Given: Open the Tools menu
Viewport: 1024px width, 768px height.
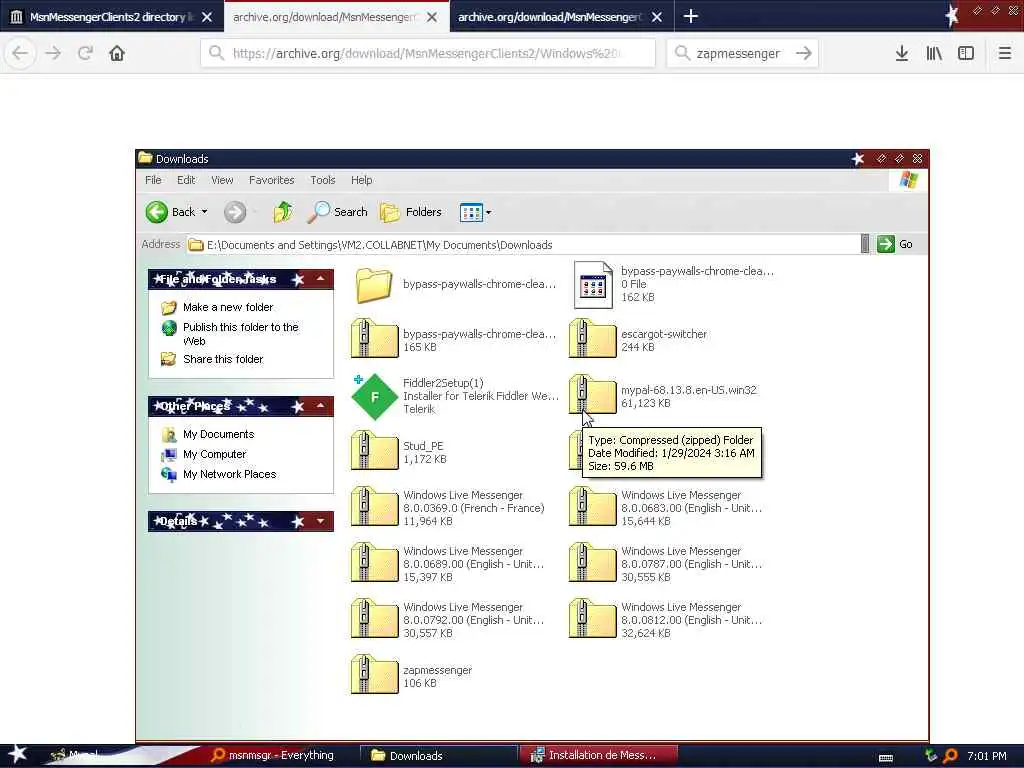Looking at the screenshot, I should point(323,180).
